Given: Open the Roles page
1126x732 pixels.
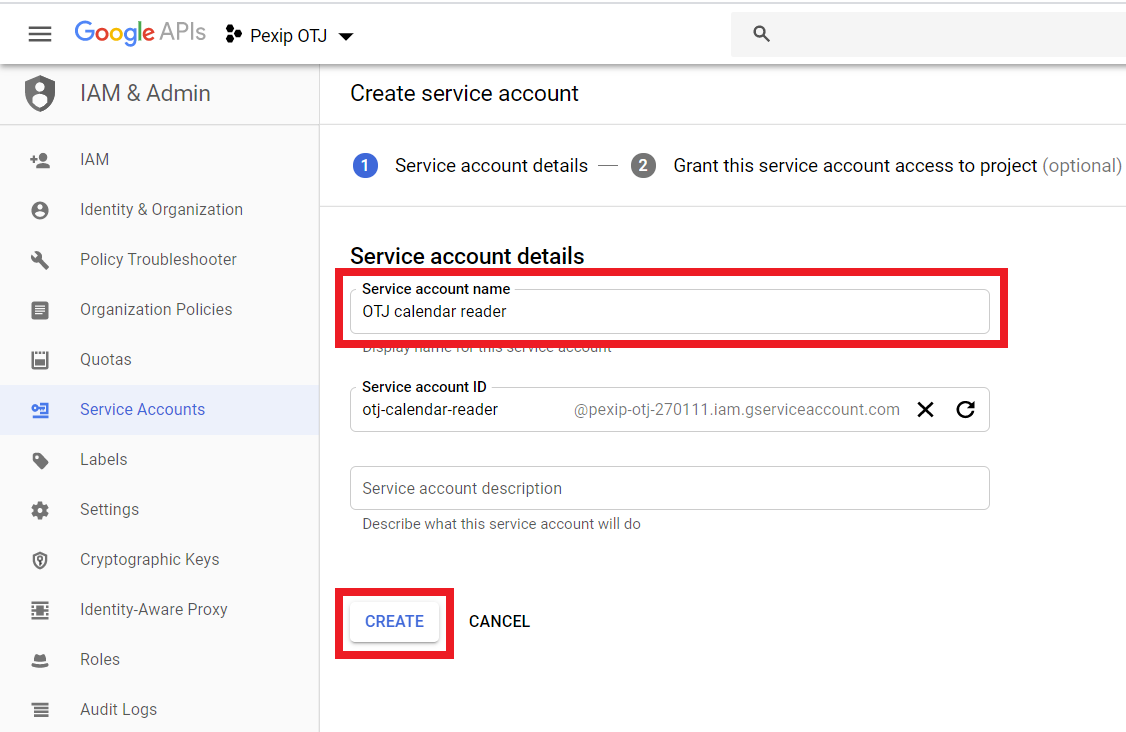Looking at the screenshot, I should 100,660.
